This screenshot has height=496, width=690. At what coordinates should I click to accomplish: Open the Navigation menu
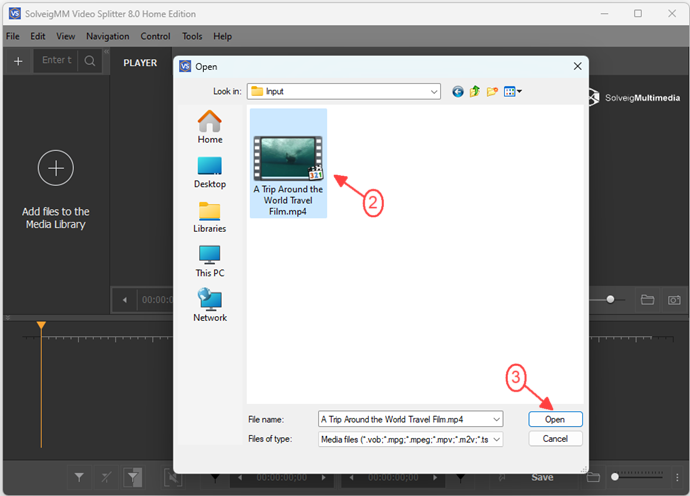tap(108, 36)
